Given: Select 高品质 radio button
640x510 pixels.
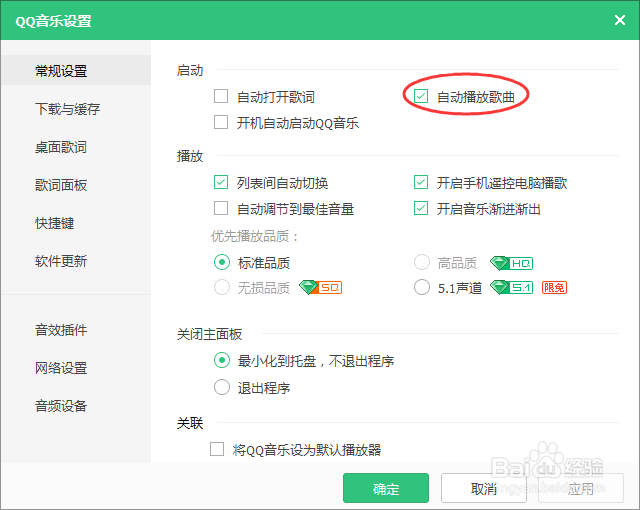Looking at the screenshot, I should [422, 262].
